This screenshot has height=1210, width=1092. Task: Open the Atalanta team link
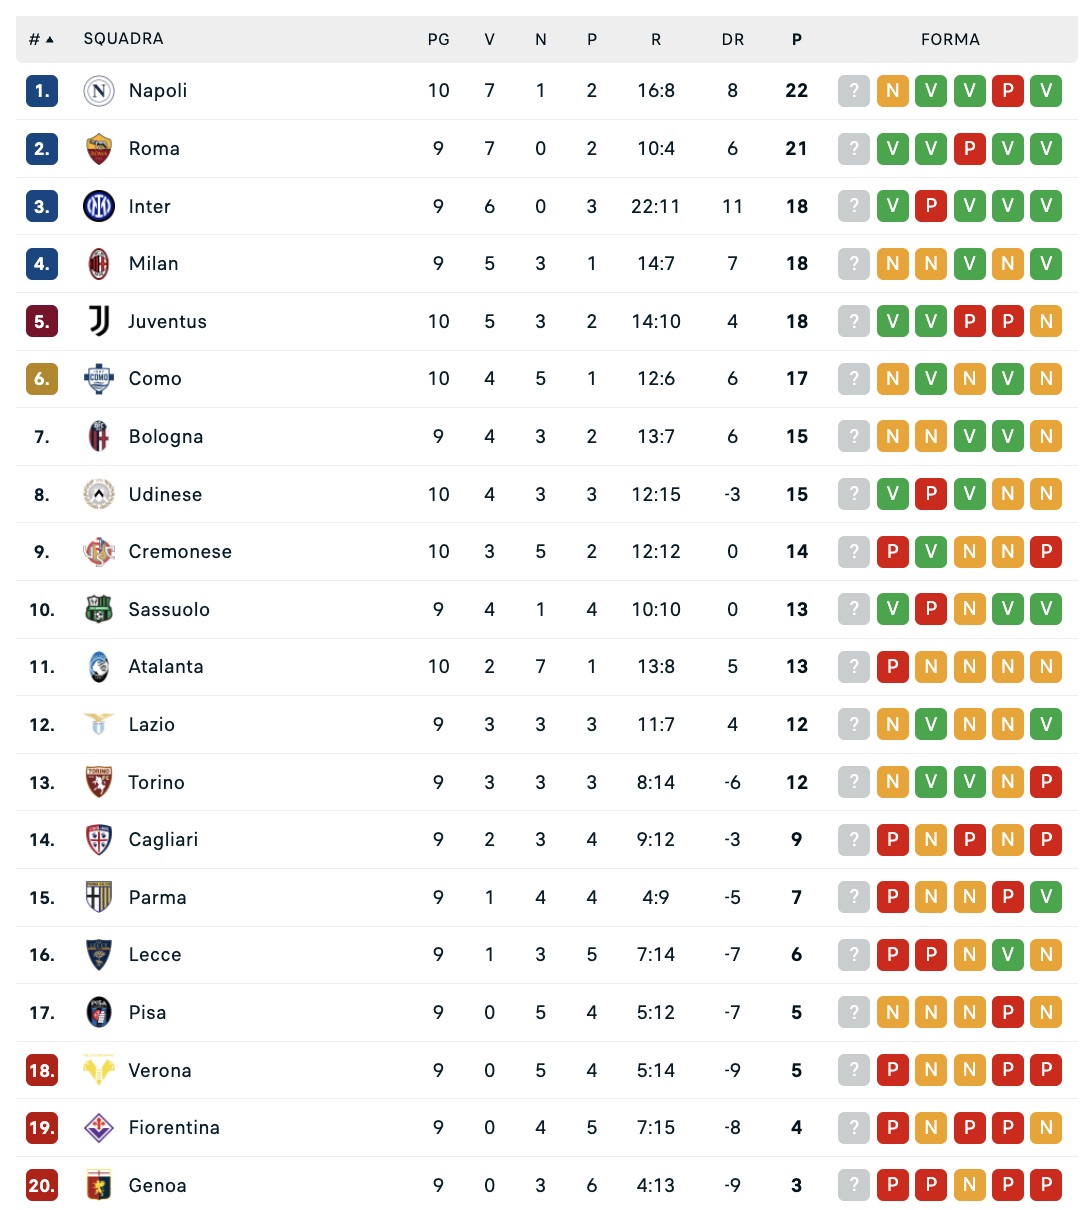[x=166, y=667]
